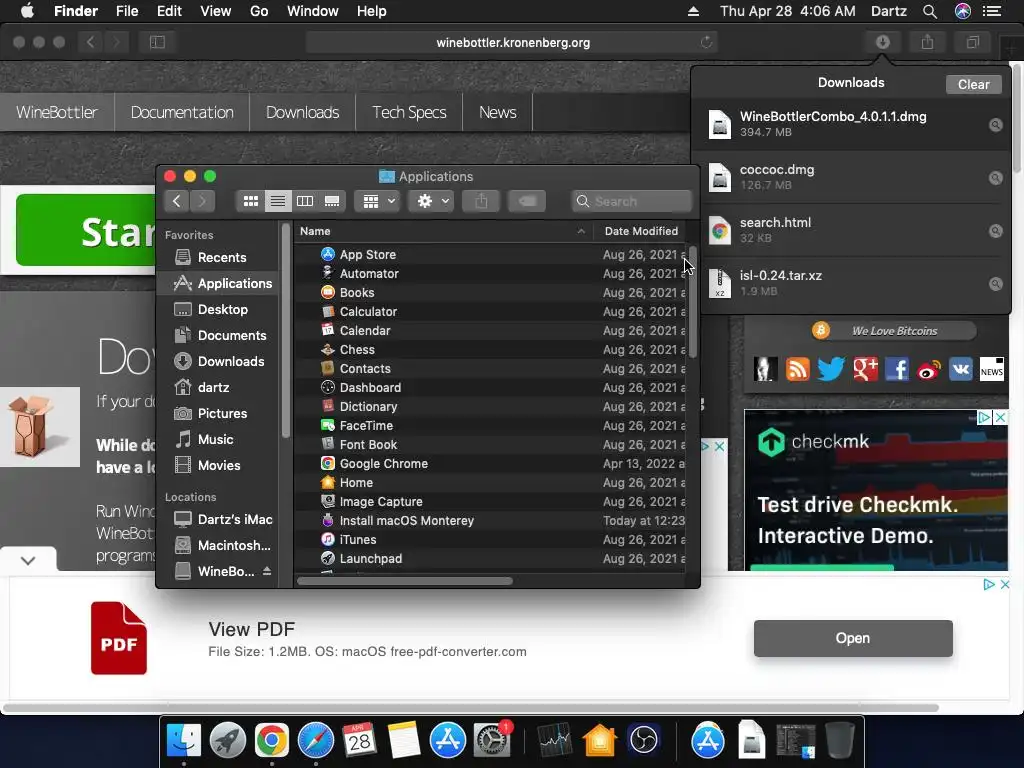This screenshot has width=1024, height=768.
Task: Reload the winebottler page
Action: point(706,42)
